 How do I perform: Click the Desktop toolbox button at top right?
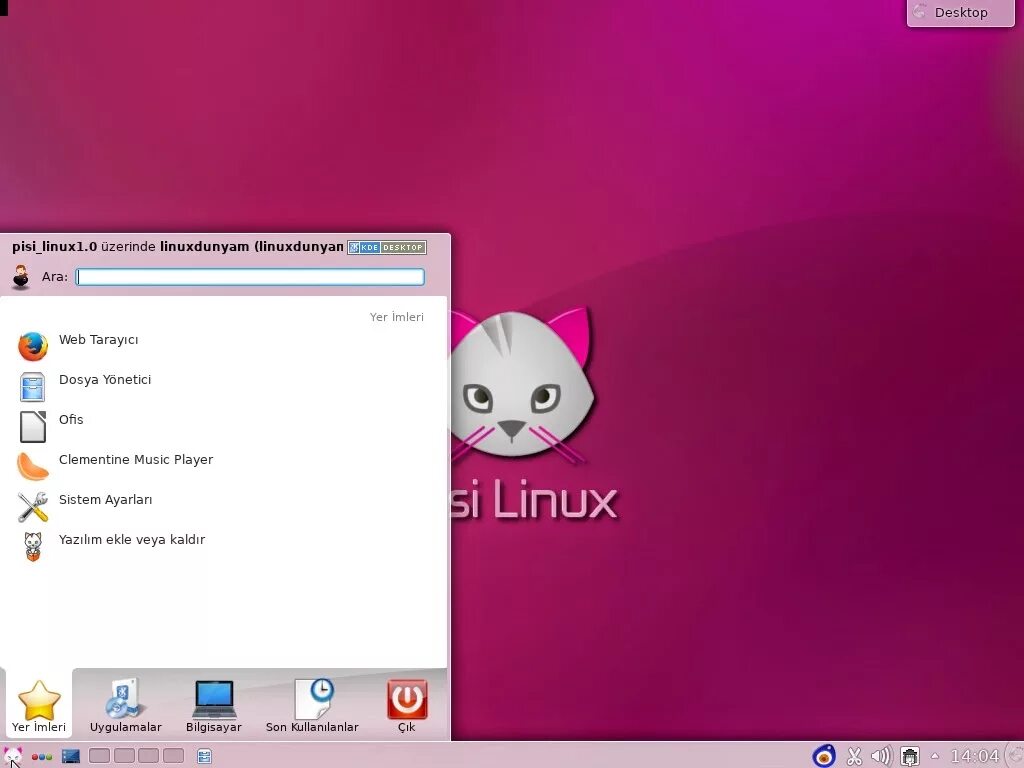[961, 12]
